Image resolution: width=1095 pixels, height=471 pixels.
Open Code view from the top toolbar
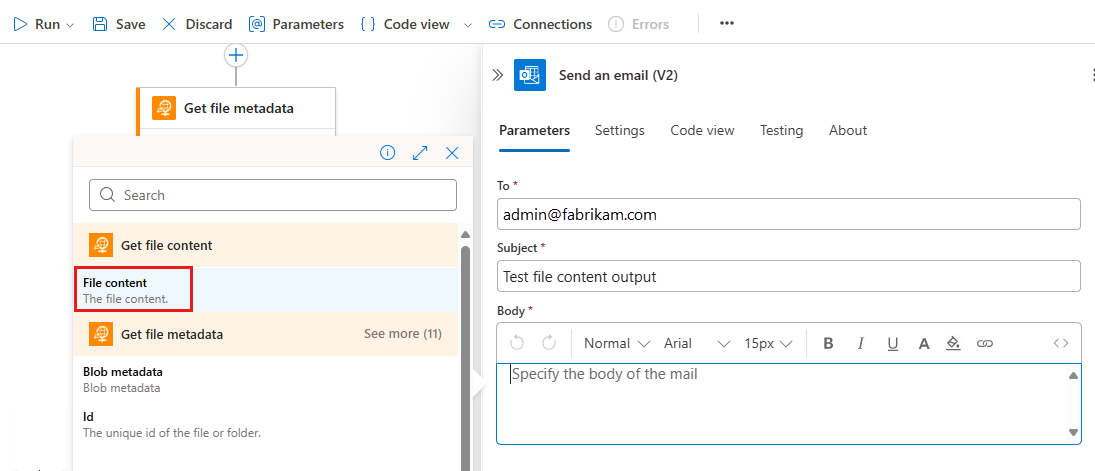click(x=405, y=24)
